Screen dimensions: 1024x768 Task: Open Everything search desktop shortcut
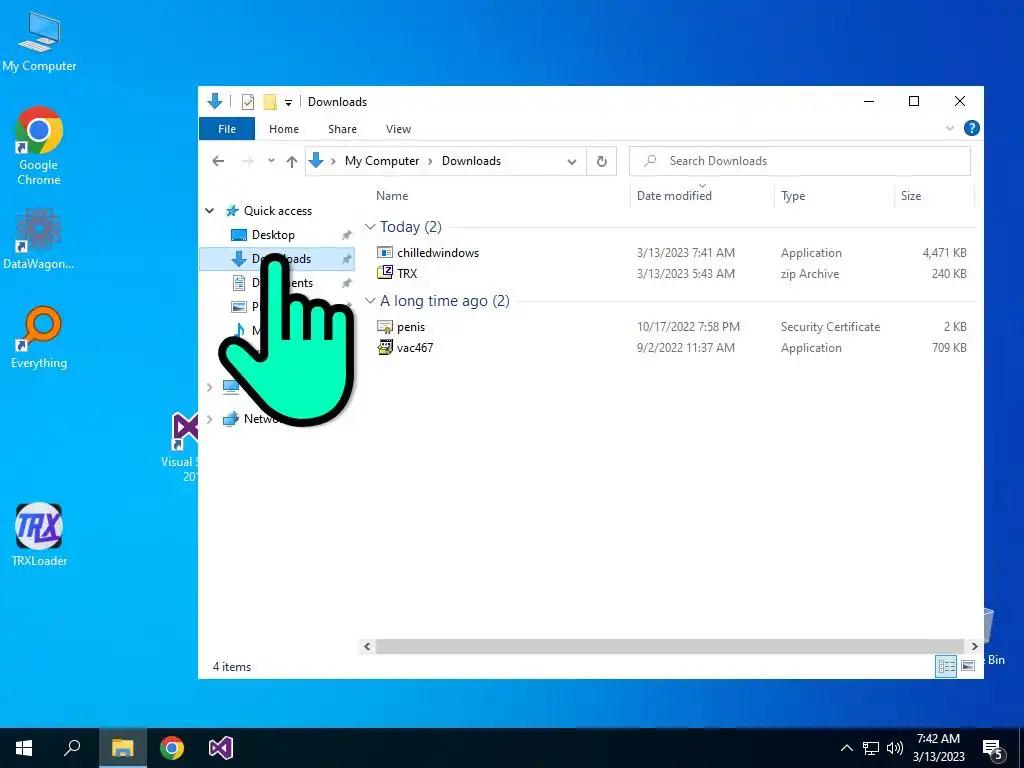tap(39, 336)
